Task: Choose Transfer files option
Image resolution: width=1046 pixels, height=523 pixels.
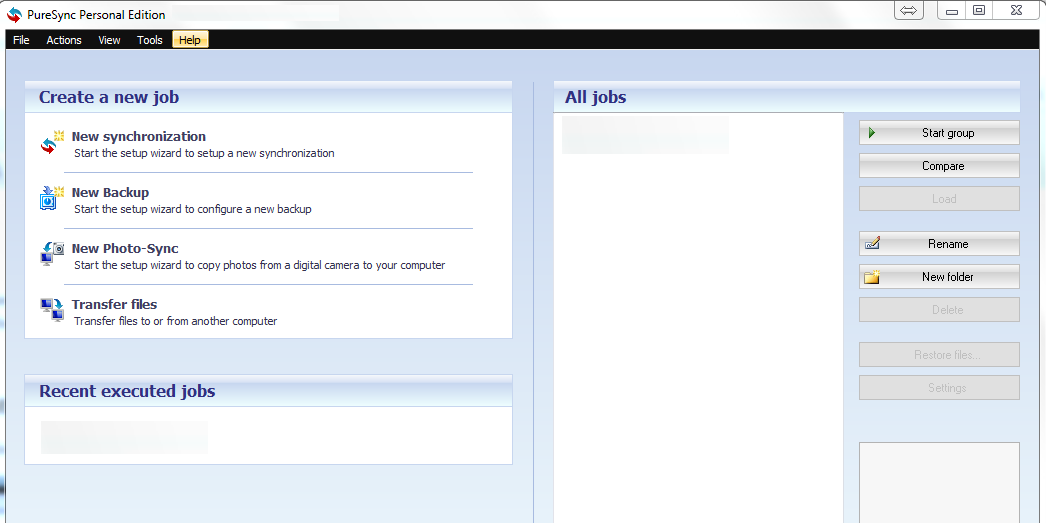Action: point(115,305)
